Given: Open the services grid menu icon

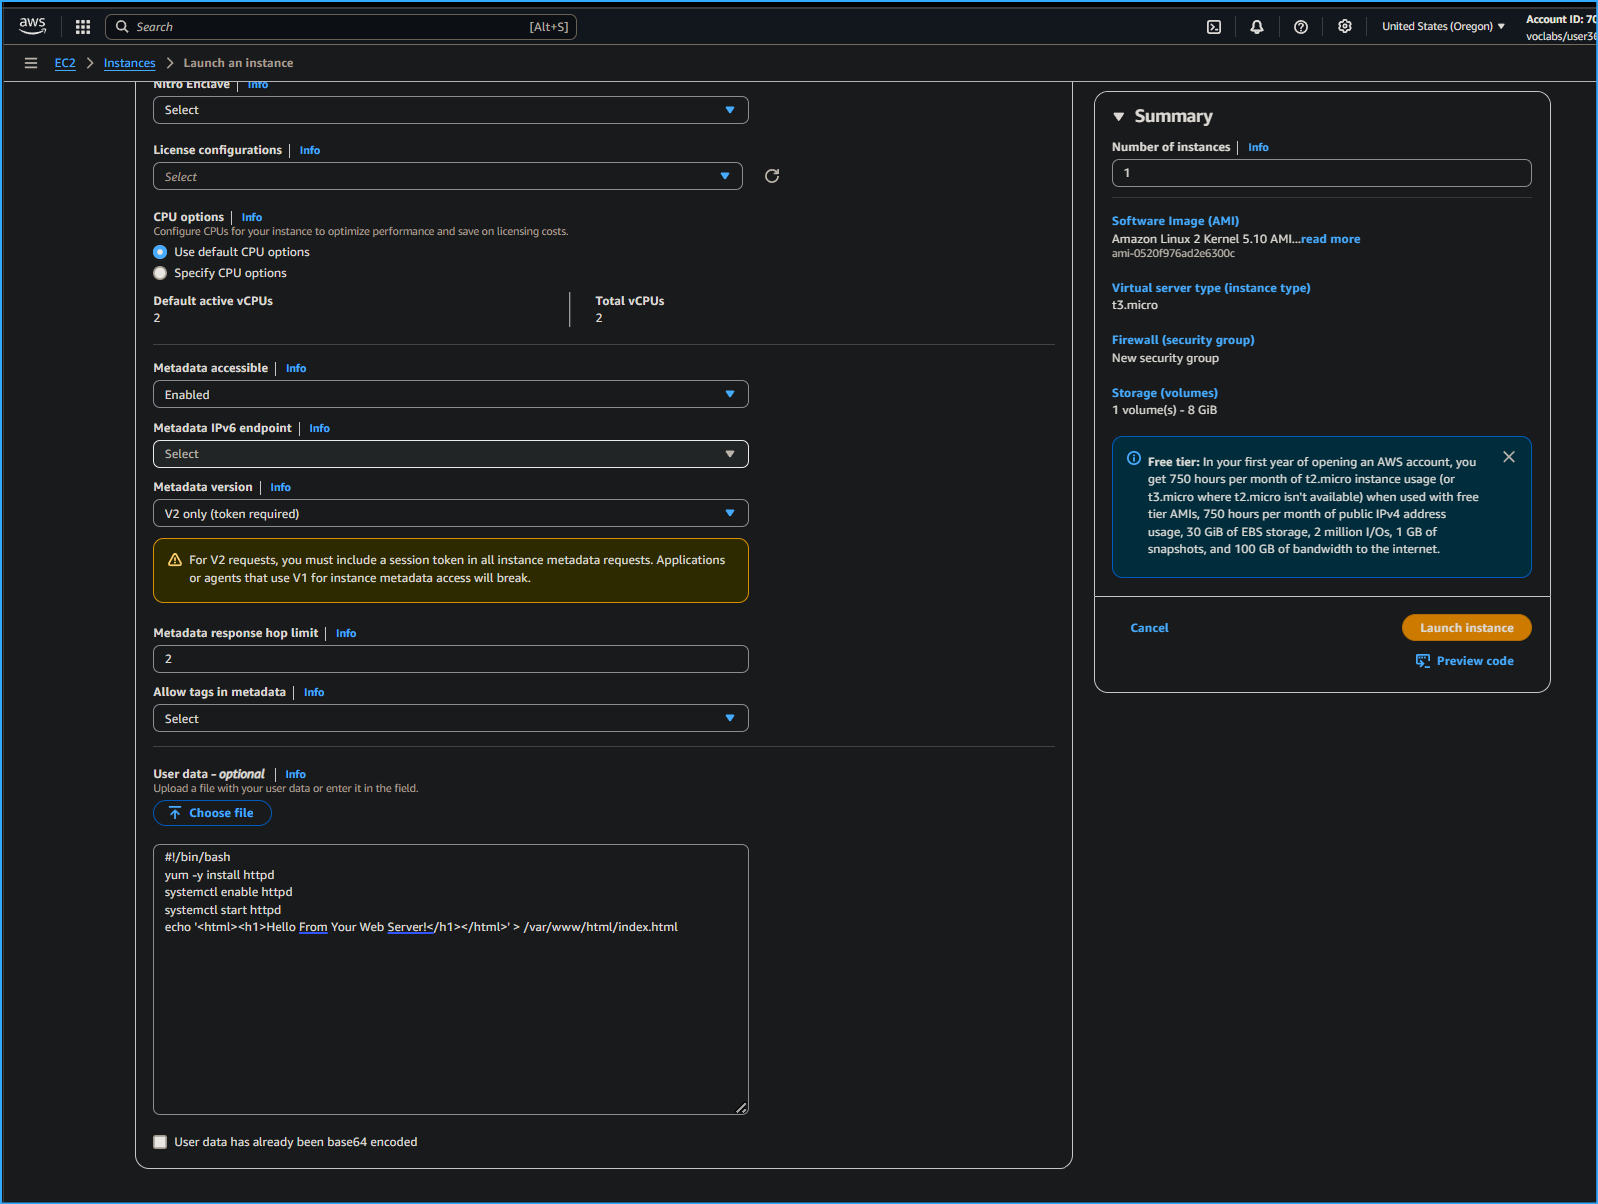Looking at the screenshot, I should pyautogui.click(x=83, y=27).
